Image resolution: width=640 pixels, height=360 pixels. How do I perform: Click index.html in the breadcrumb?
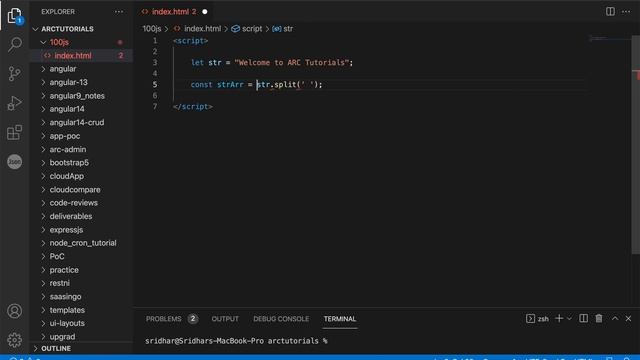[202, 29]
